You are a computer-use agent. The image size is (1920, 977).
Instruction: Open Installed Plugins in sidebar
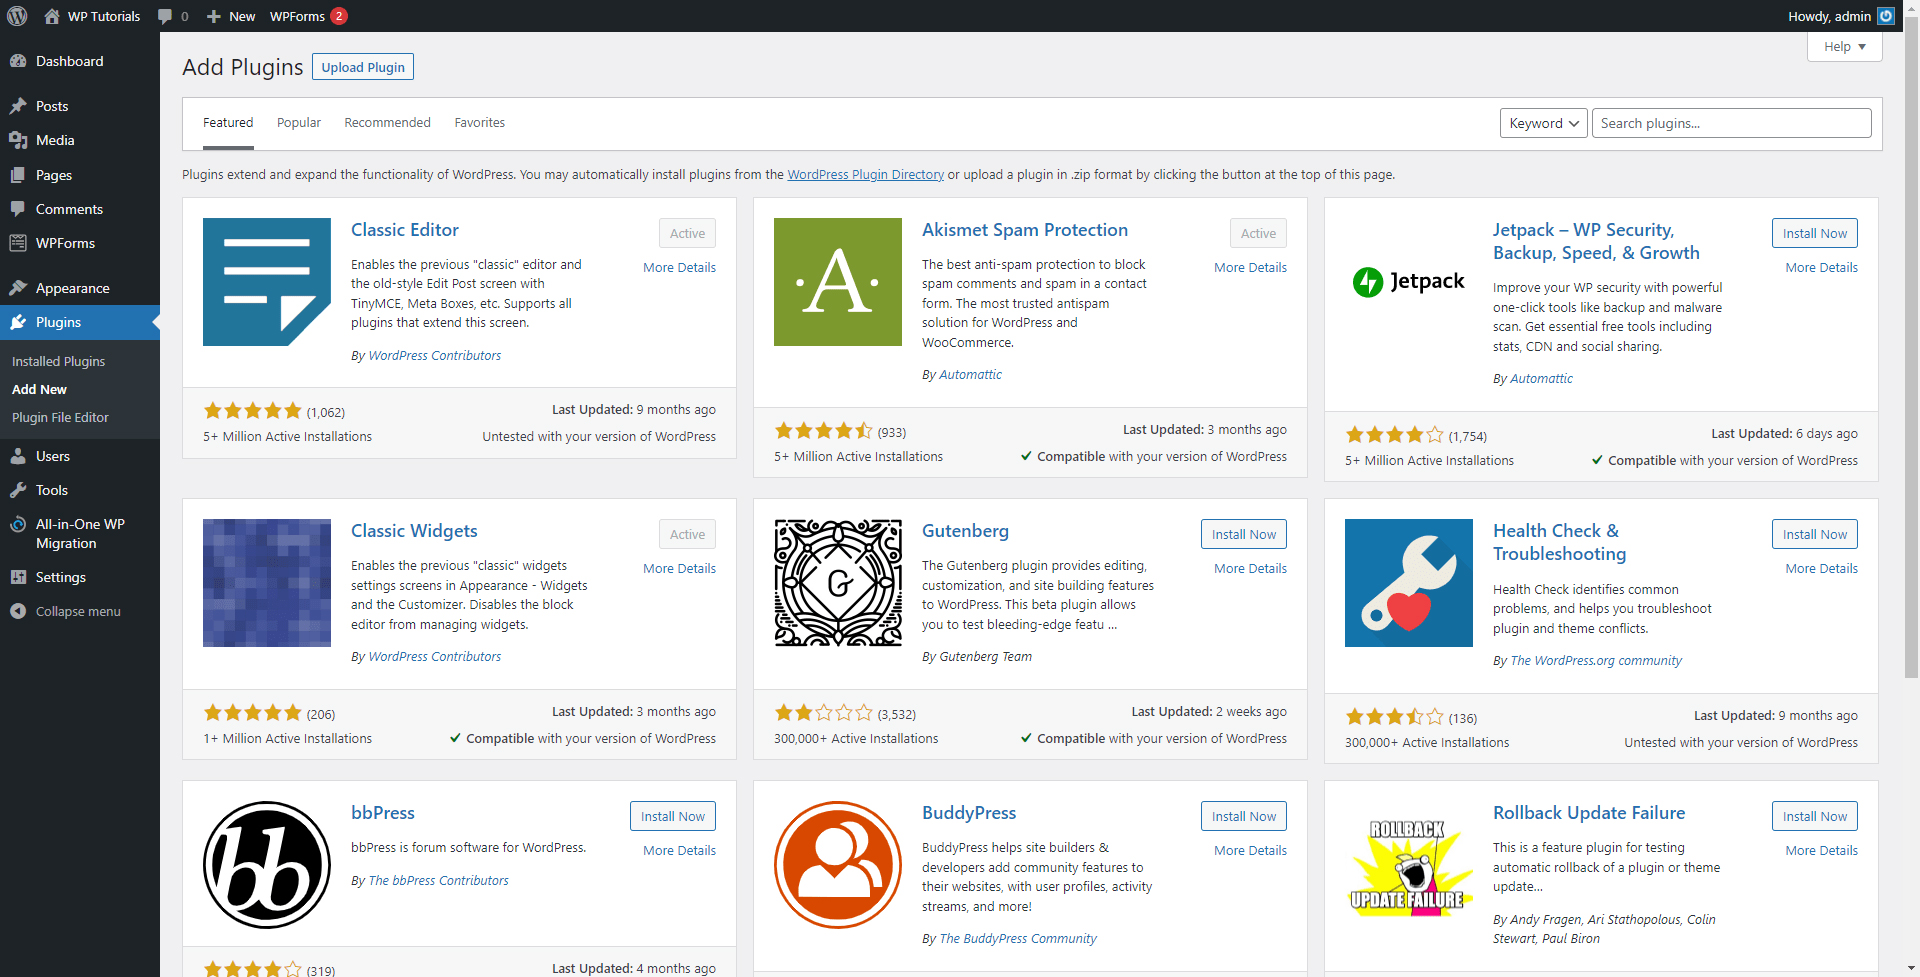coord(58,361)
